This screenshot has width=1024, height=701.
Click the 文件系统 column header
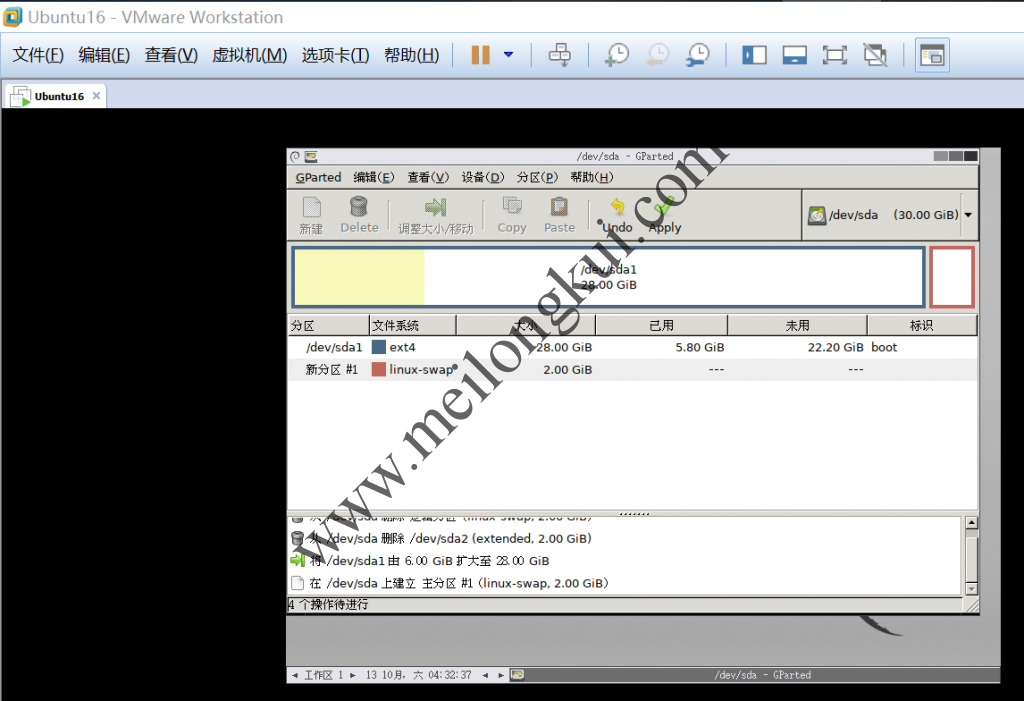413,325
